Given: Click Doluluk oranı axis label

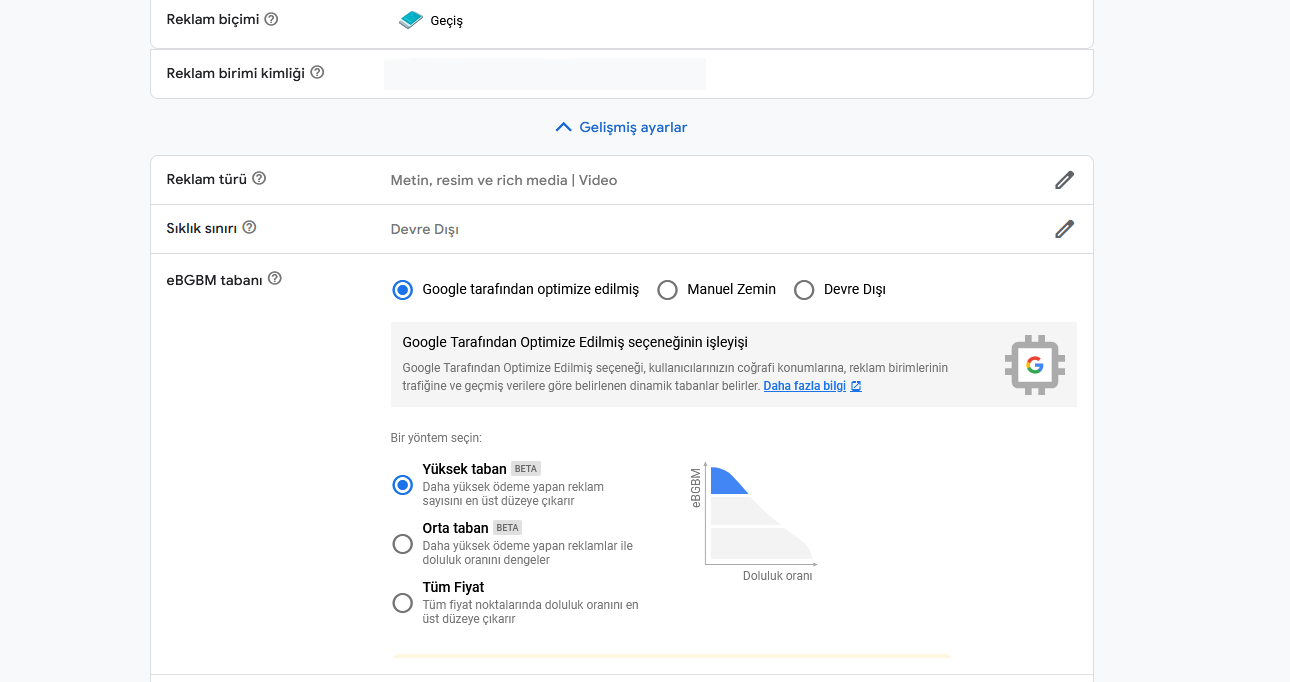Looking at the screenshot, I should (778, 576).
